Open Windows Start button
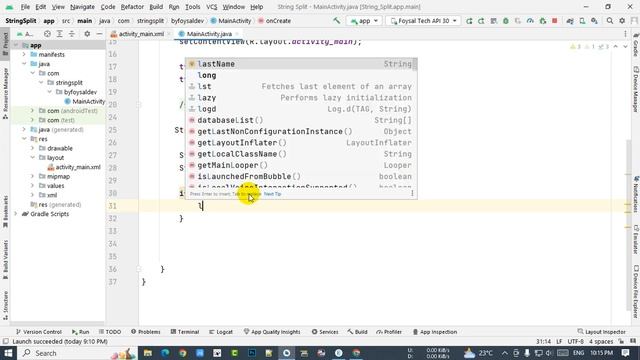This screenshot has width=640, height=360. pos(8,353)
